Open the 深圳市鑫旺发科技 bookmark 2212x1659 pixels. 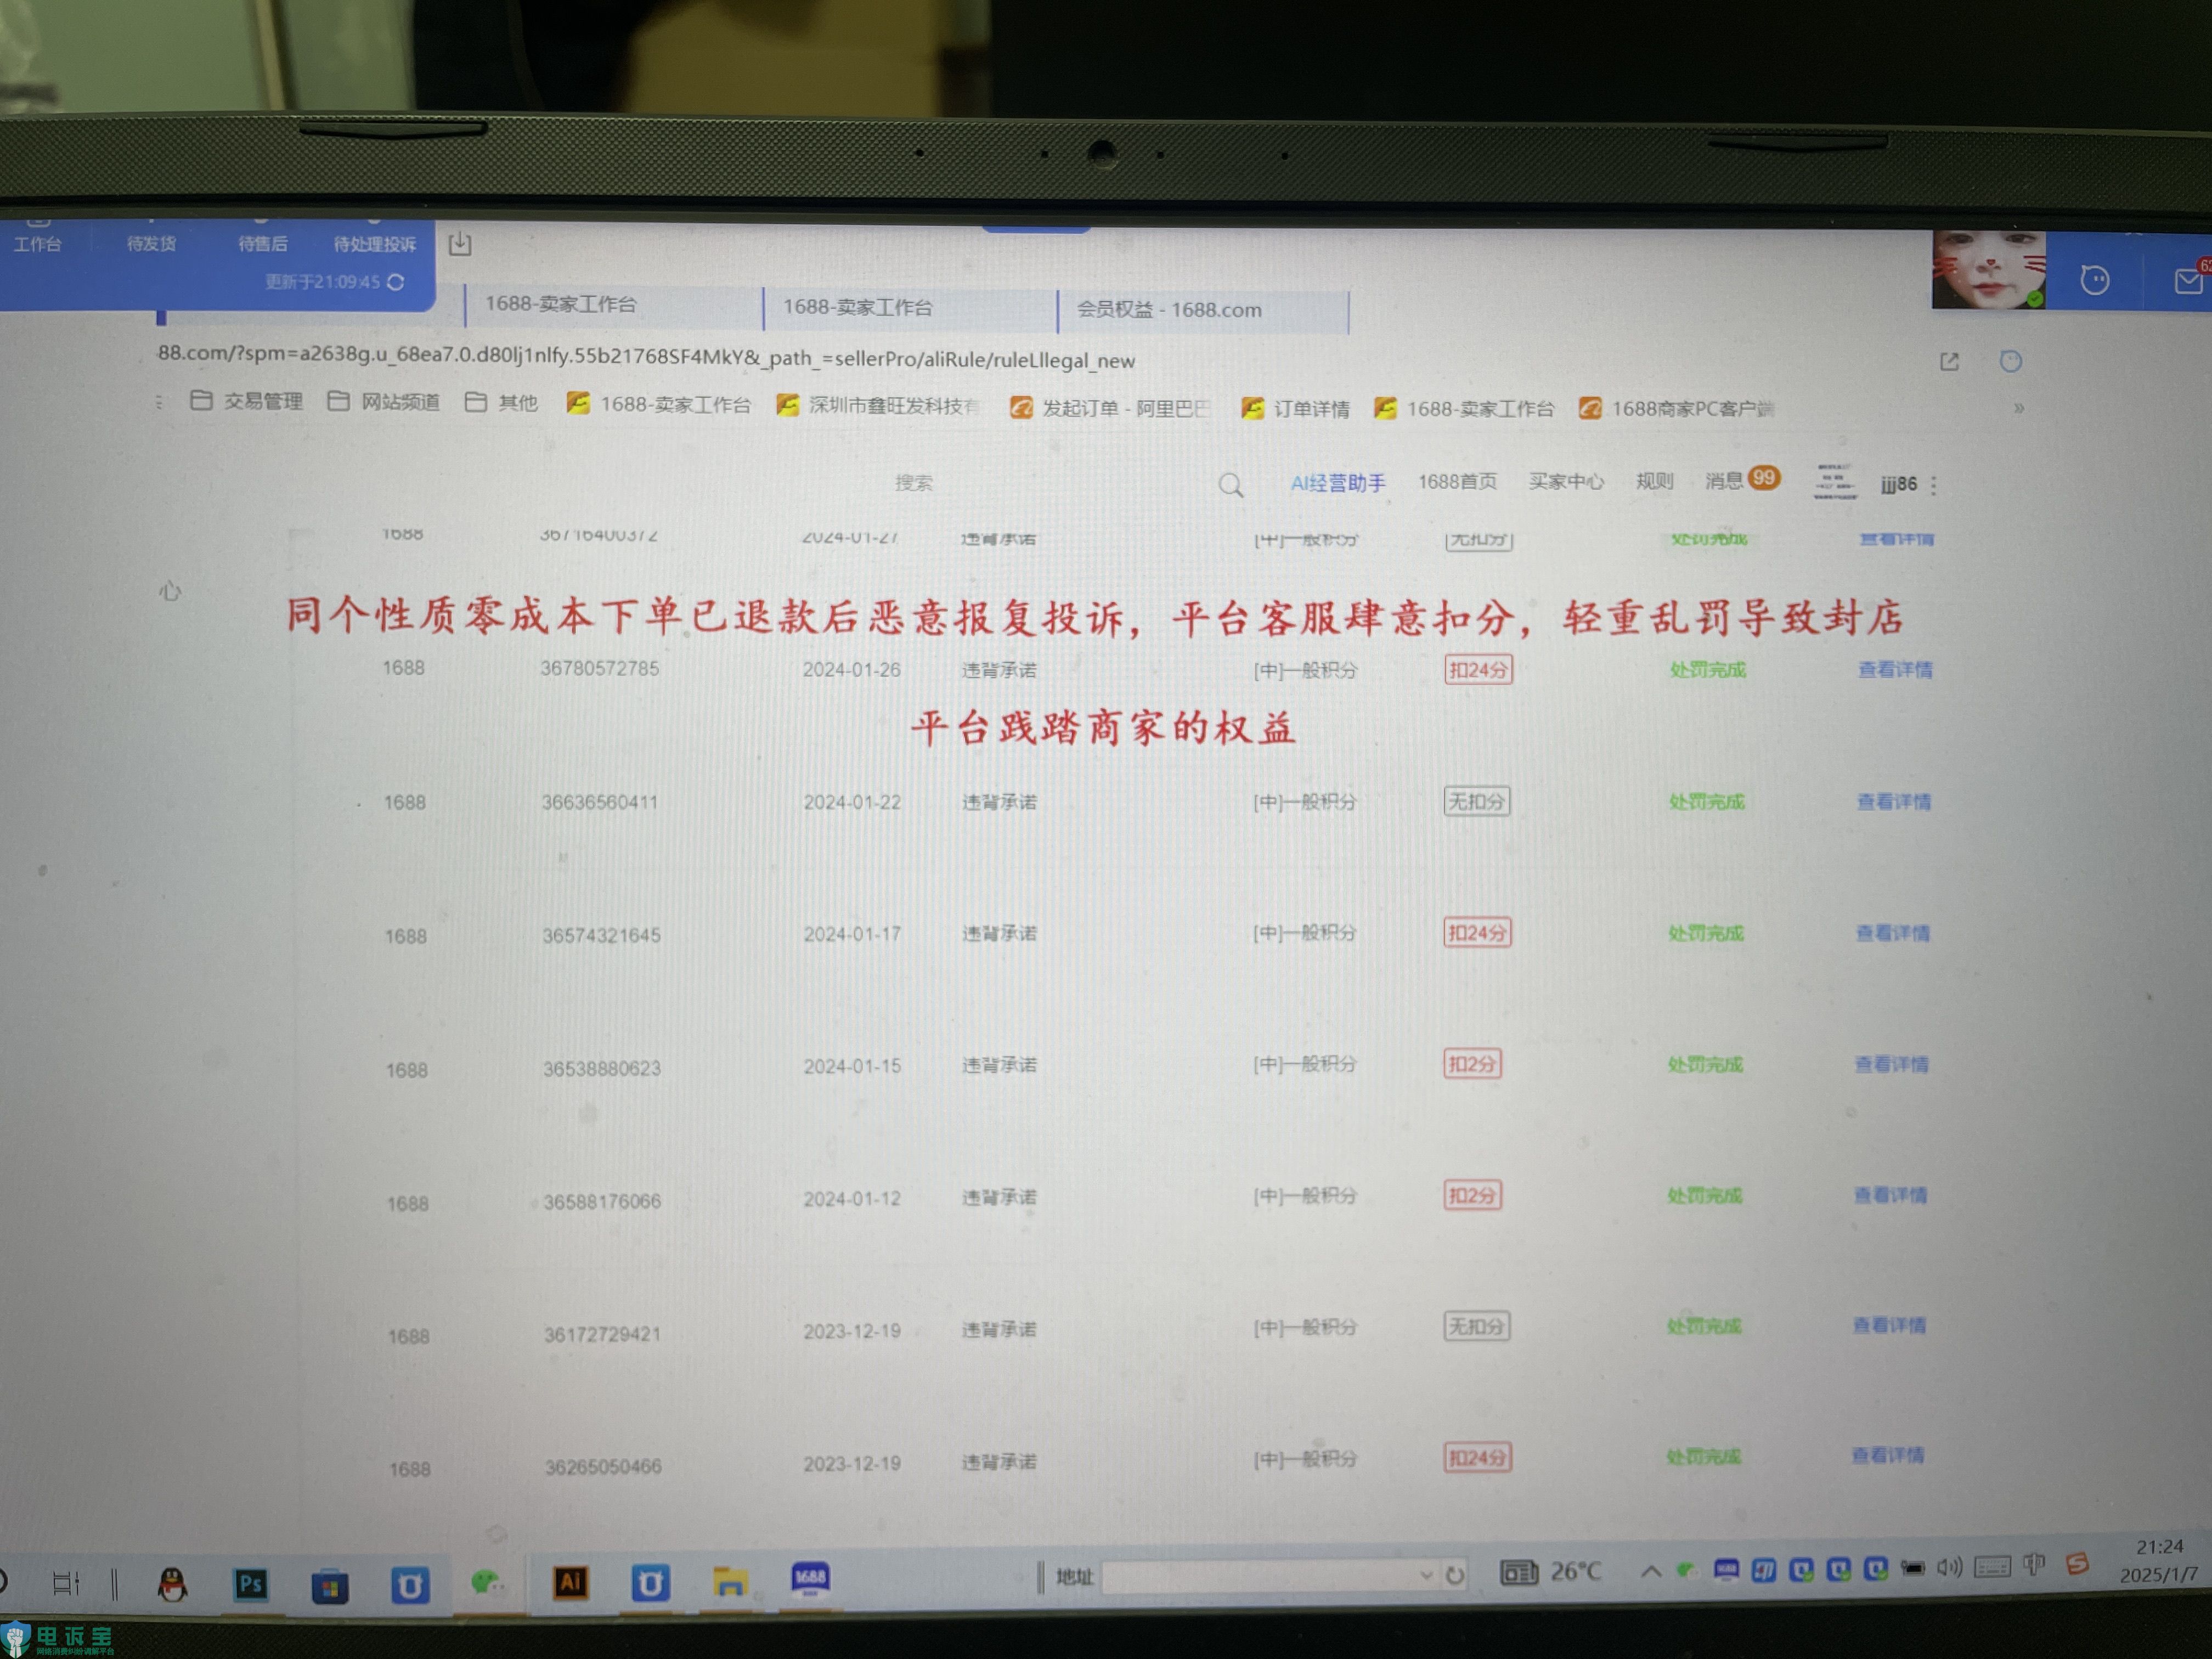tap(879, 405)
